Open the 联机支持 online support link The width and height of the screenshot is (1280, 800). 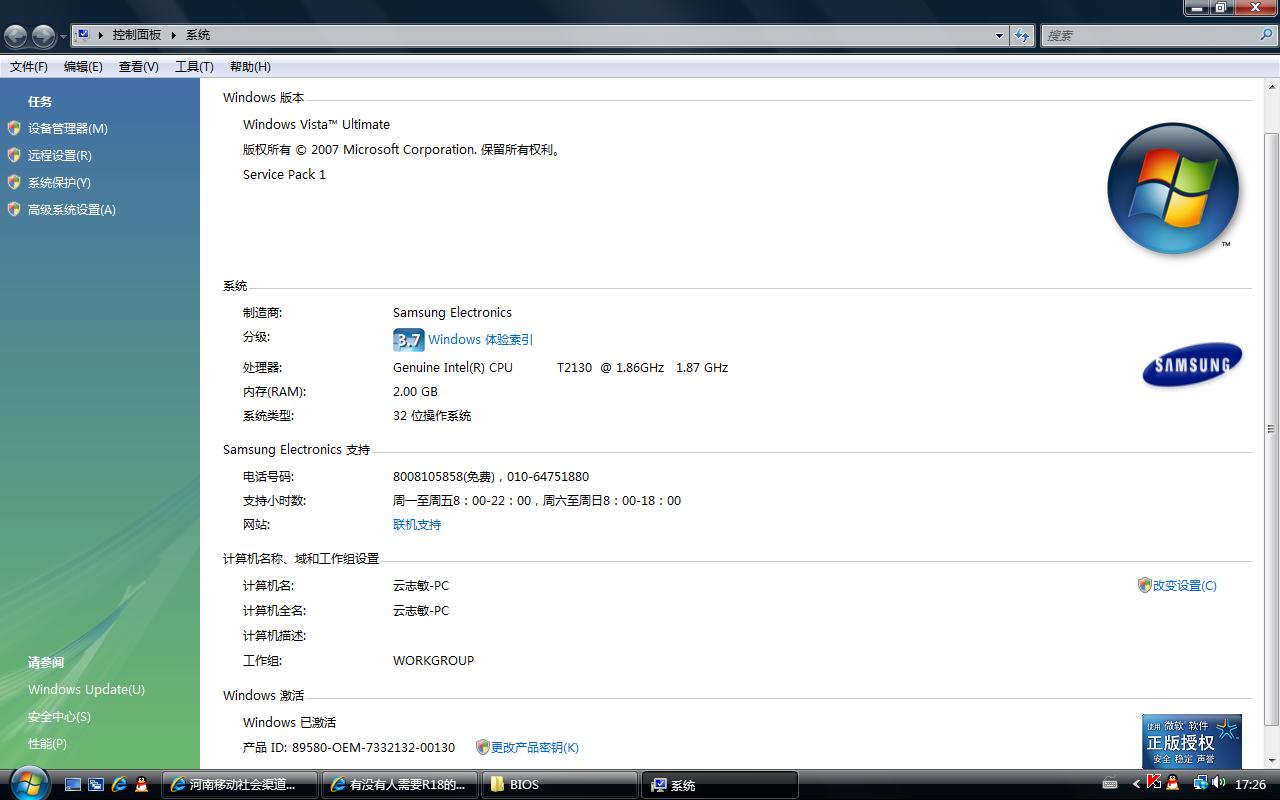click(417, 524)
